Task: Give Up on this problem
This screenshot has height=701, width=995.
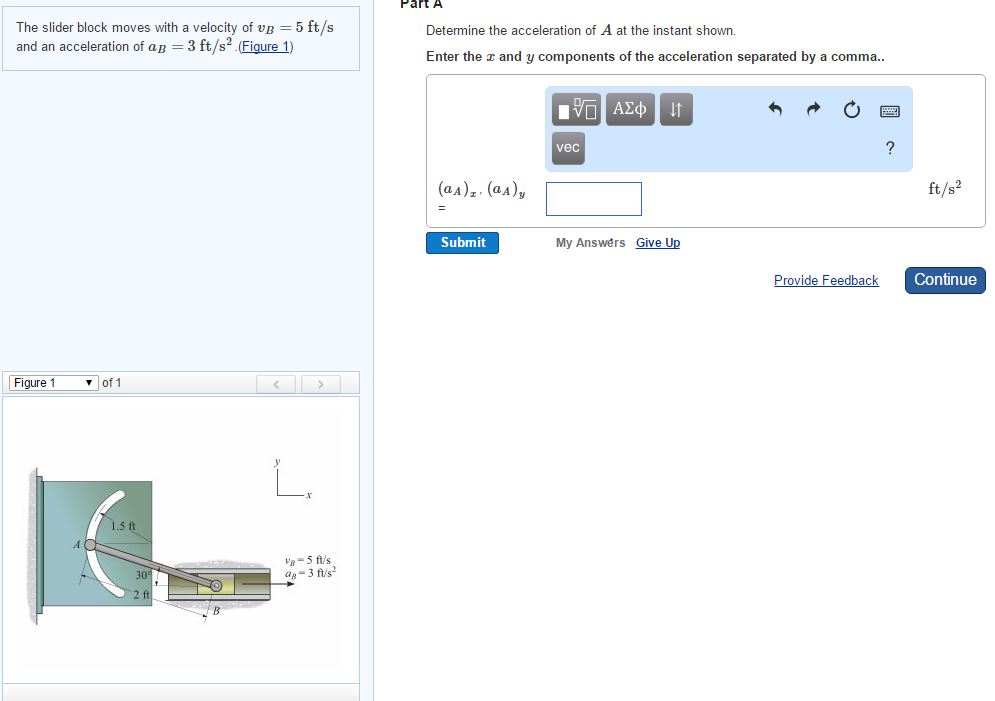Action: pos(658,242)
